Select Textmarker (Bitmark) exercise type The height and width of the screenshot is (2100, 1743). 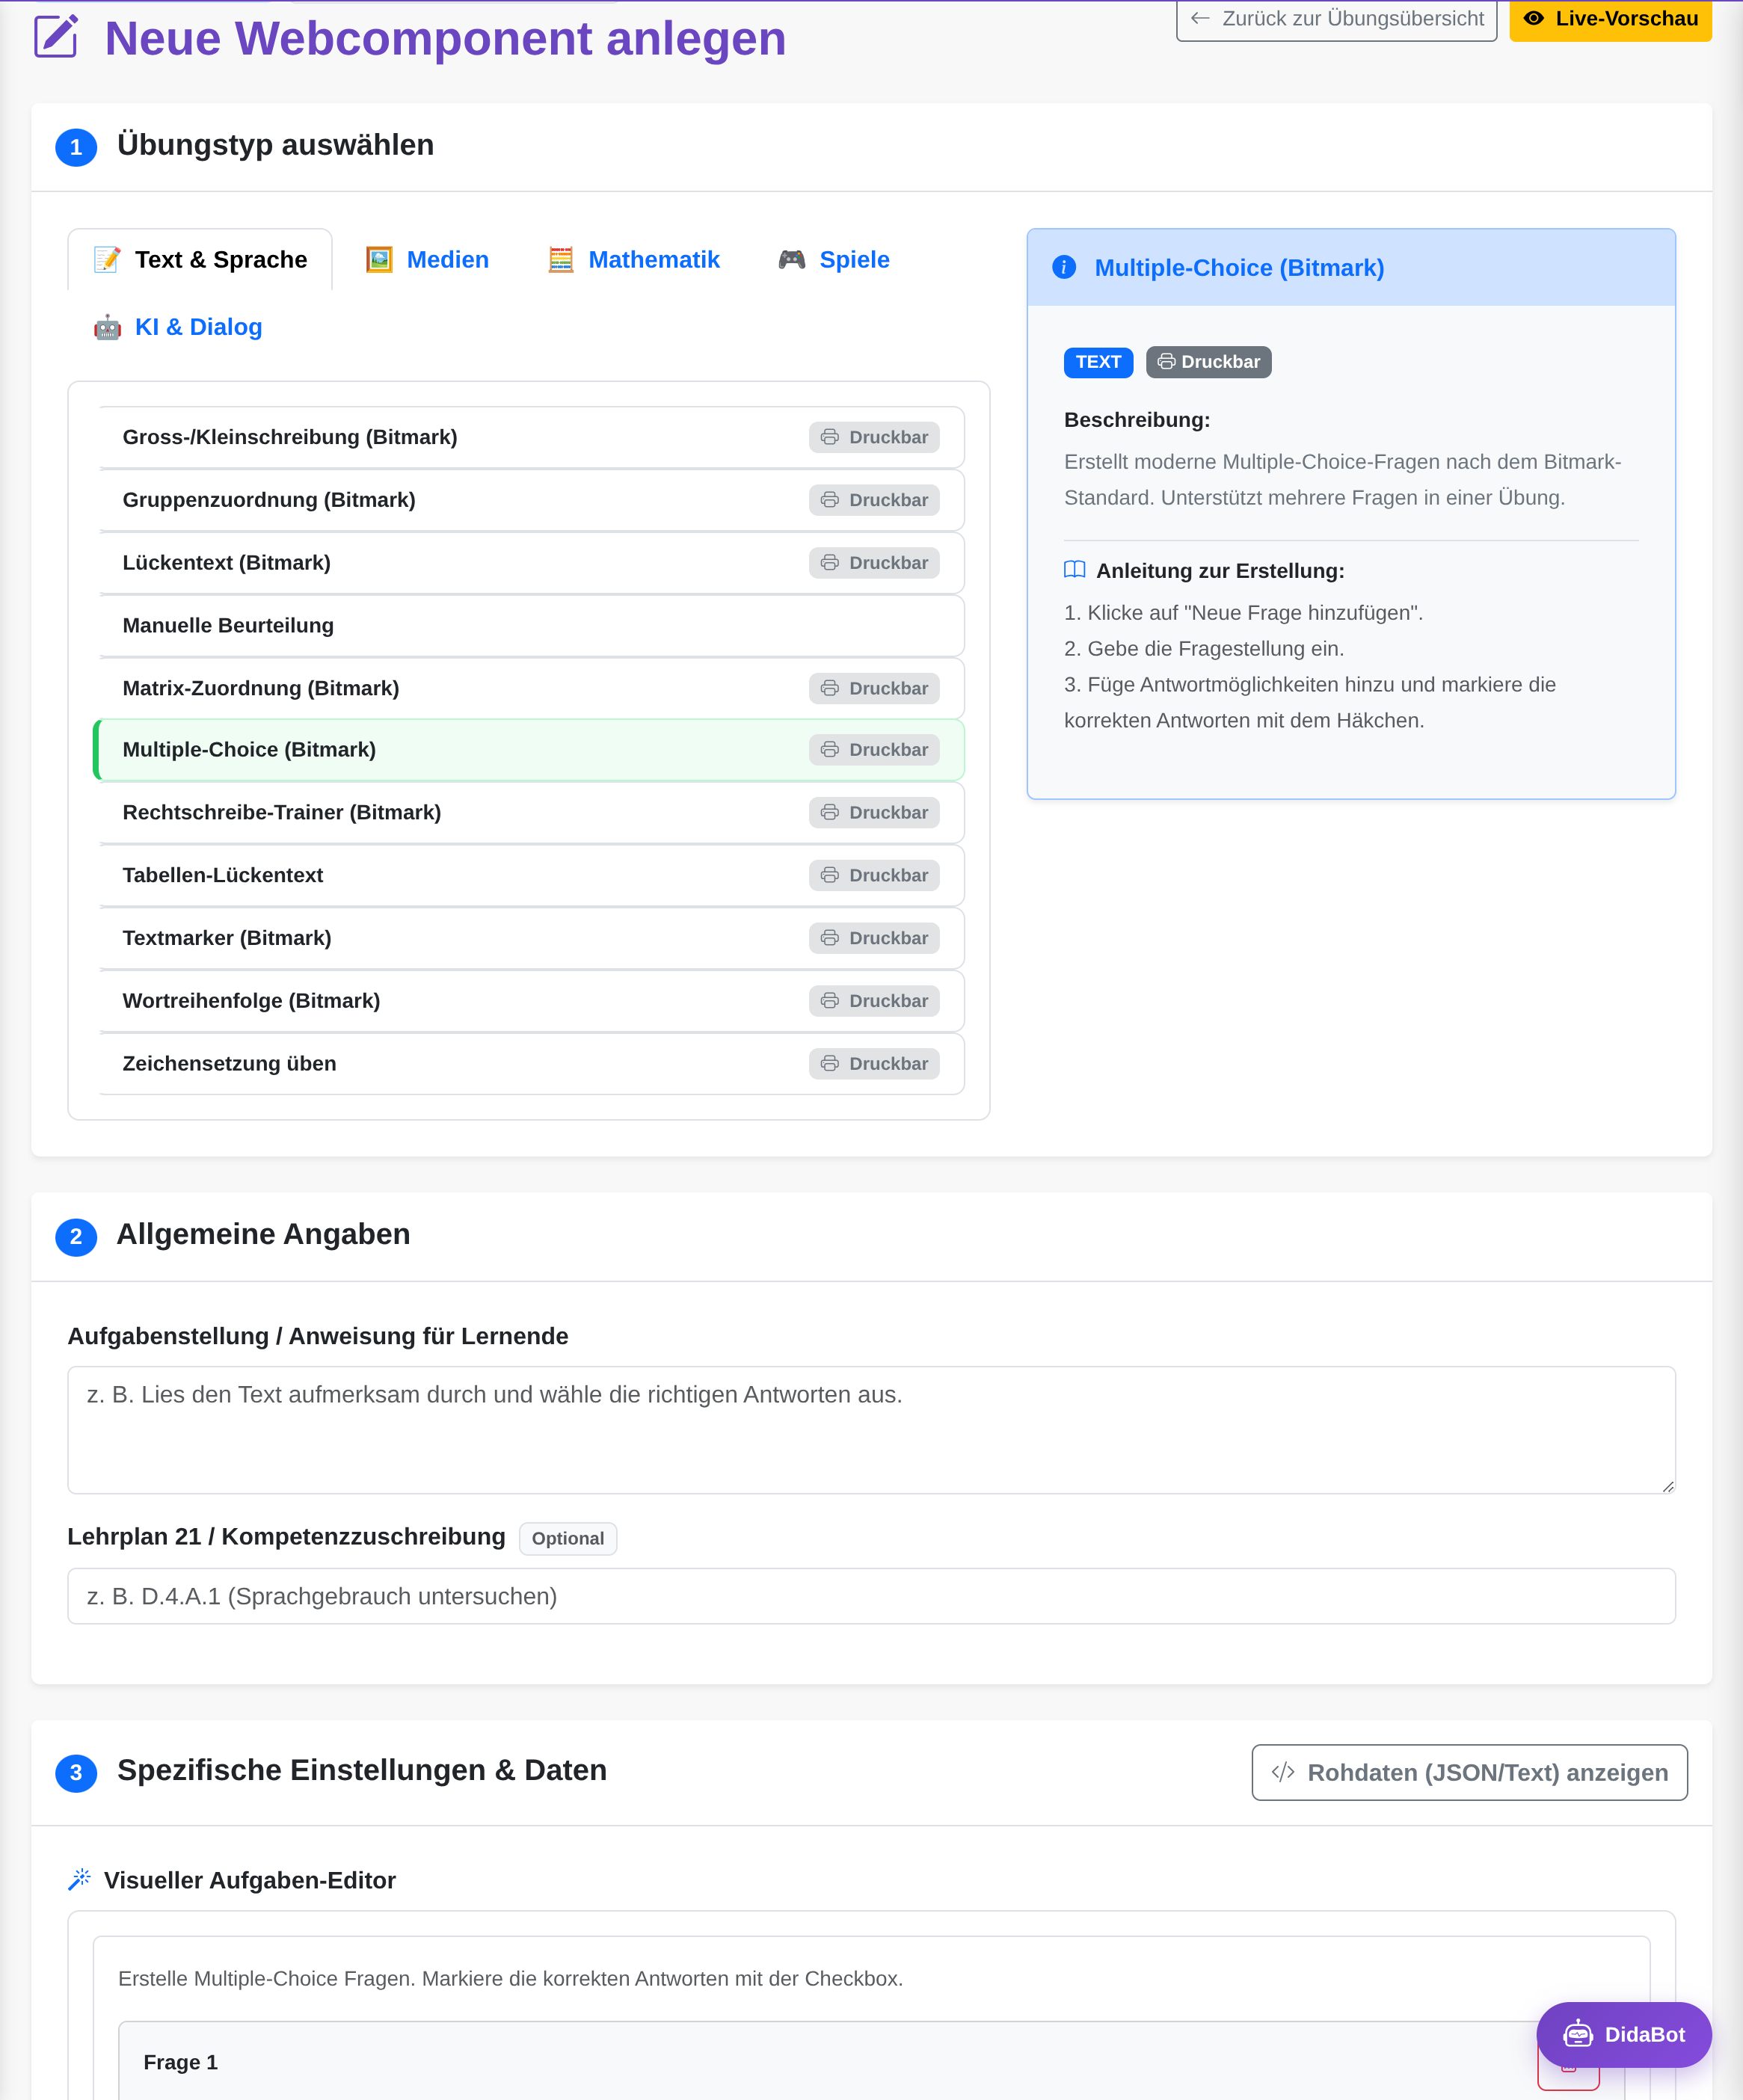tap(531, 938)
